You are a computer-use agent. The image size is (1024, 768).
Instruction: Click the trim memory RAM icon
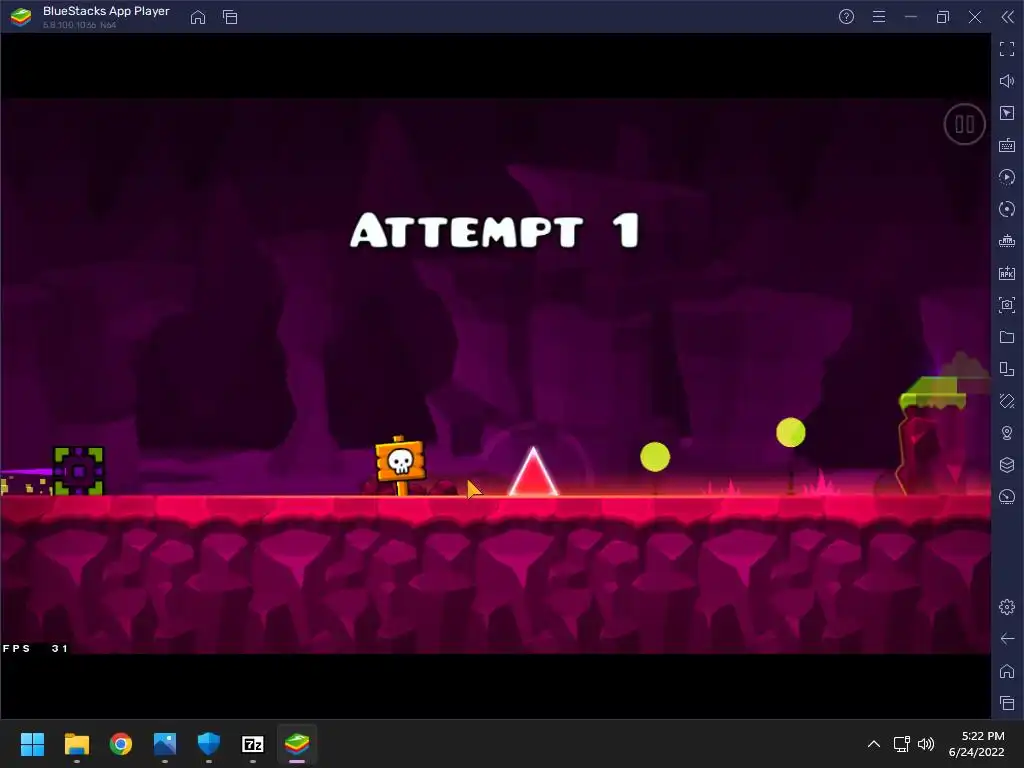1006,241
